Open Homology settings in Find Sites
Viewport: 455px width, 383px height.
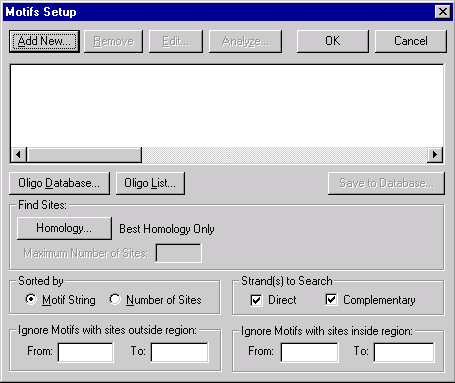pyautogui.click(x=64, y=228)
